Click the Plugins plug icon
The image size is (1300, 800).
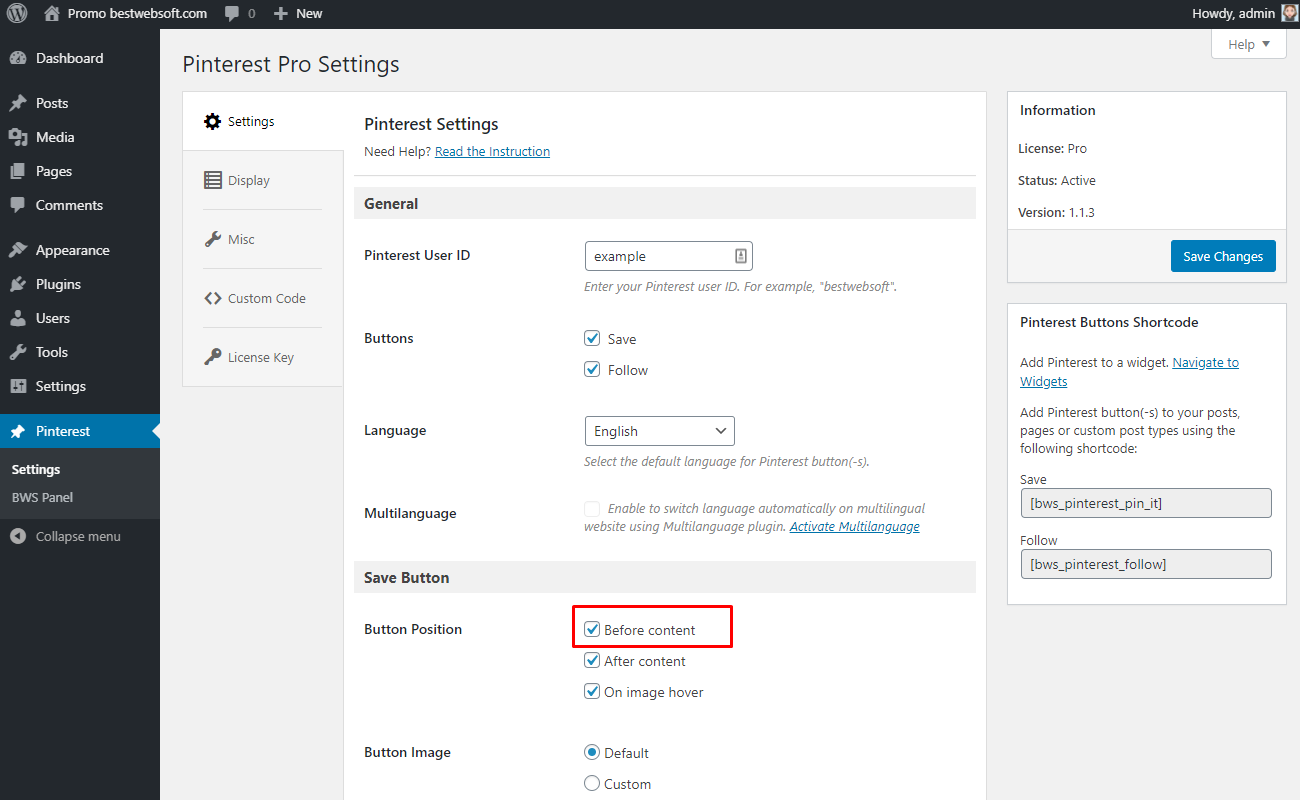(x=18, y=284)
